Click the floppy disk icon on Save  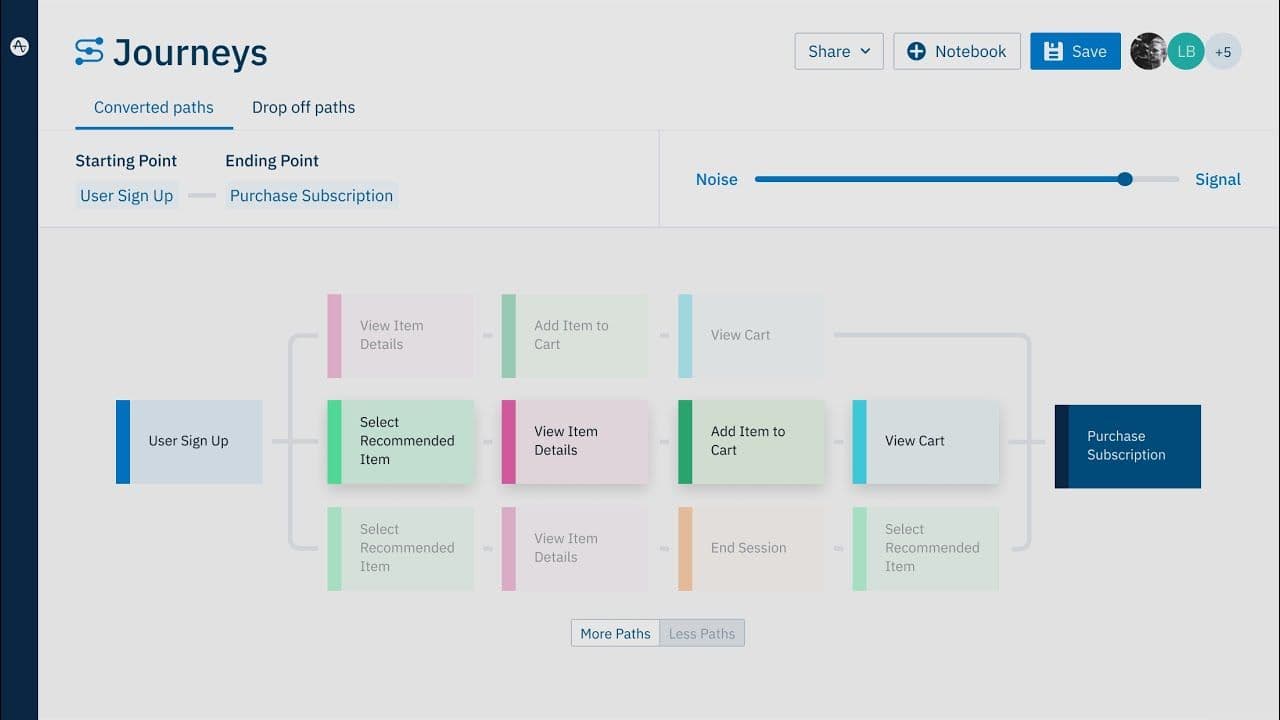[x=1052, y=51]
